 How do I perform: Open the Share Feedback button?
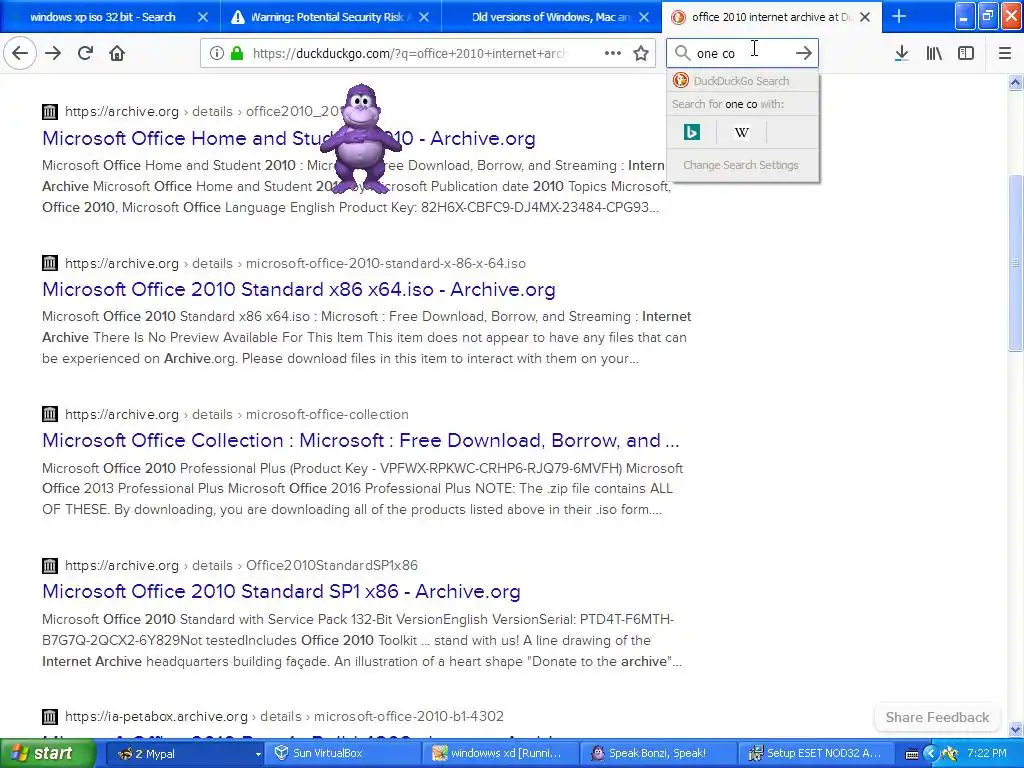tap(937, 717)
